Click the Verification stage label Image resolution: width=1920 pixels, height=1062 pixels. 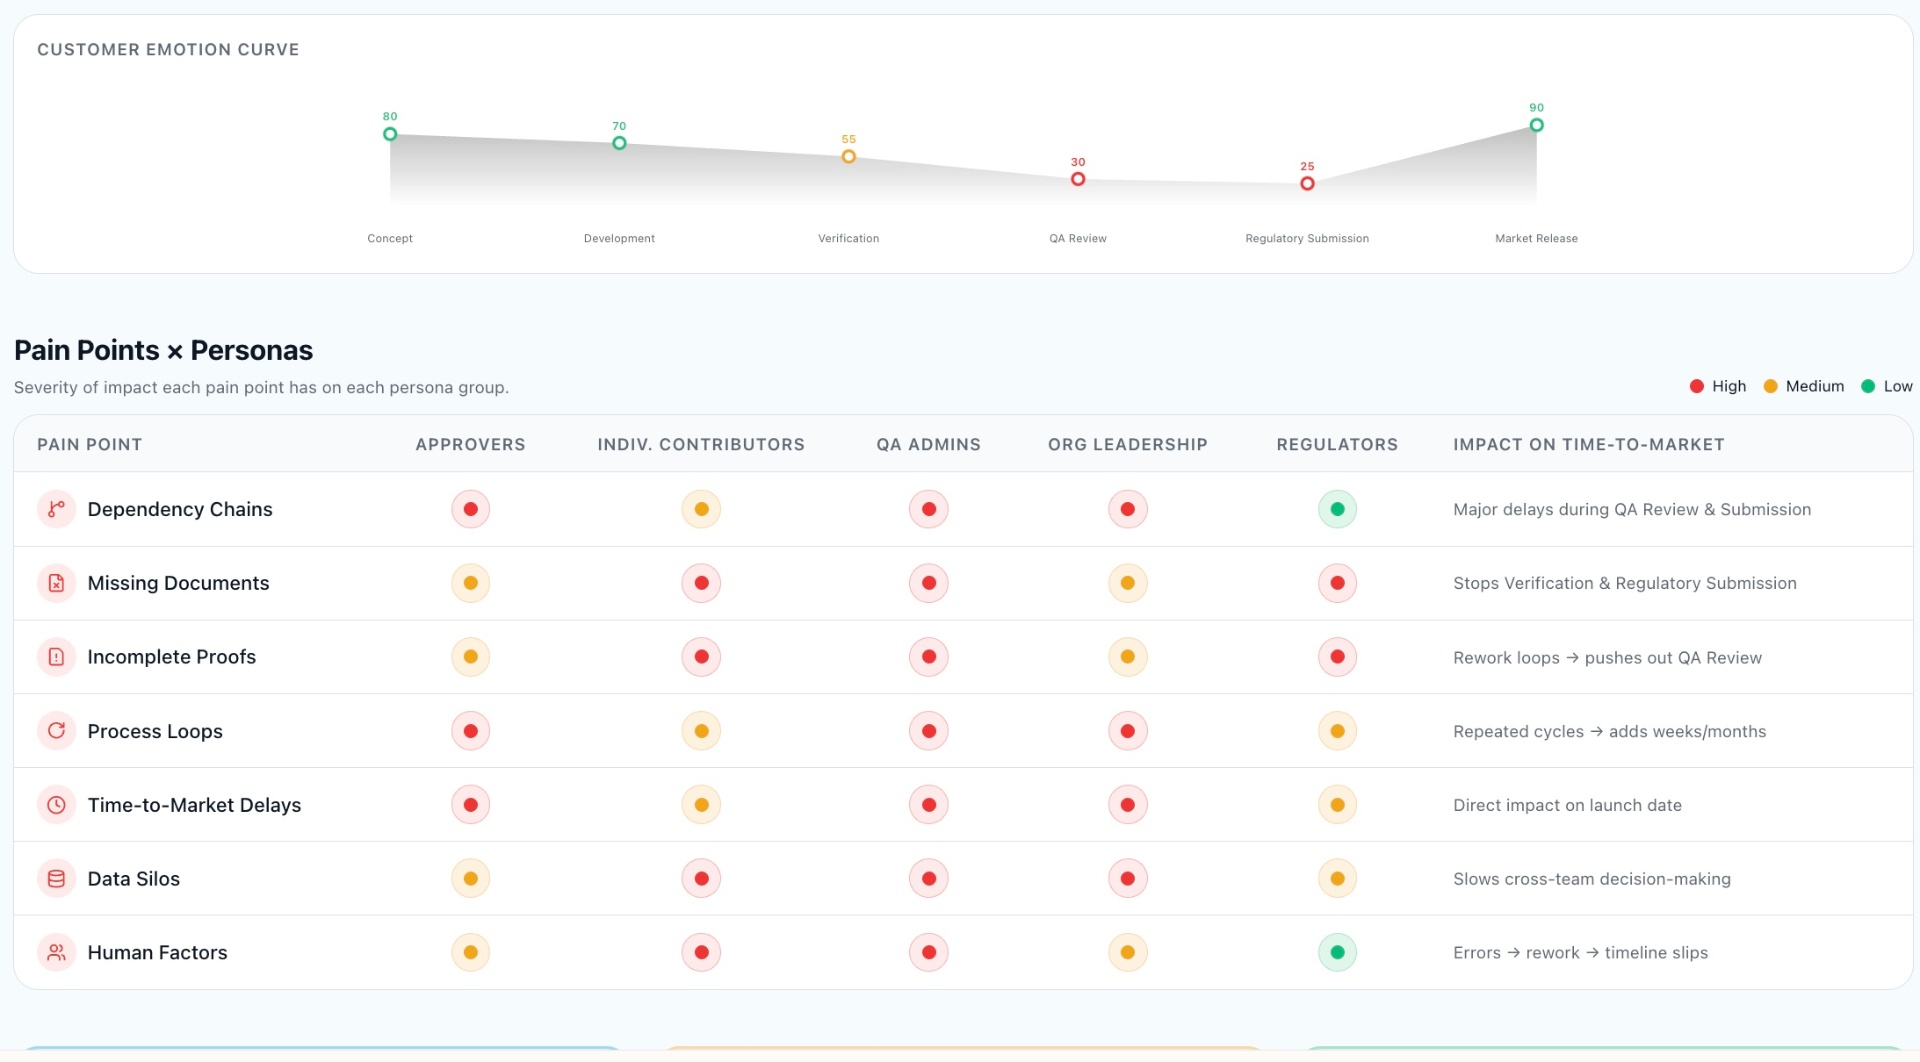(x=848, y=238)
